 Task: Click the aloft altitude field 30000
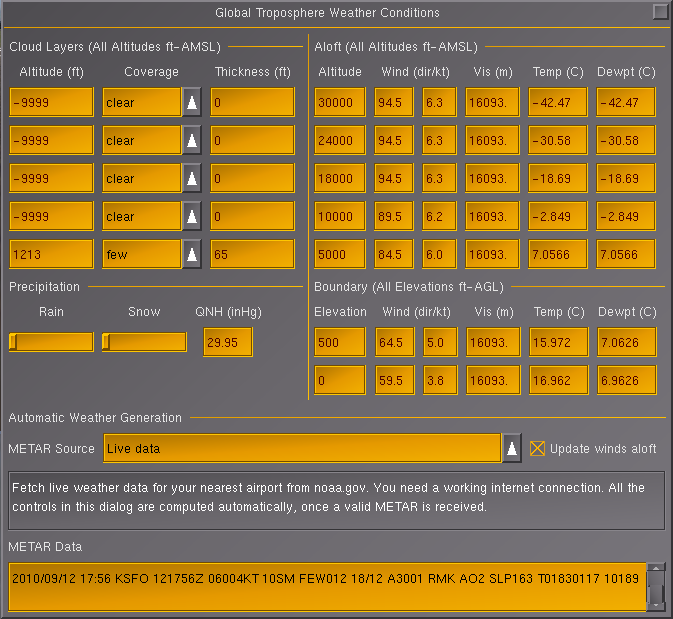click(x=340, y=102)
